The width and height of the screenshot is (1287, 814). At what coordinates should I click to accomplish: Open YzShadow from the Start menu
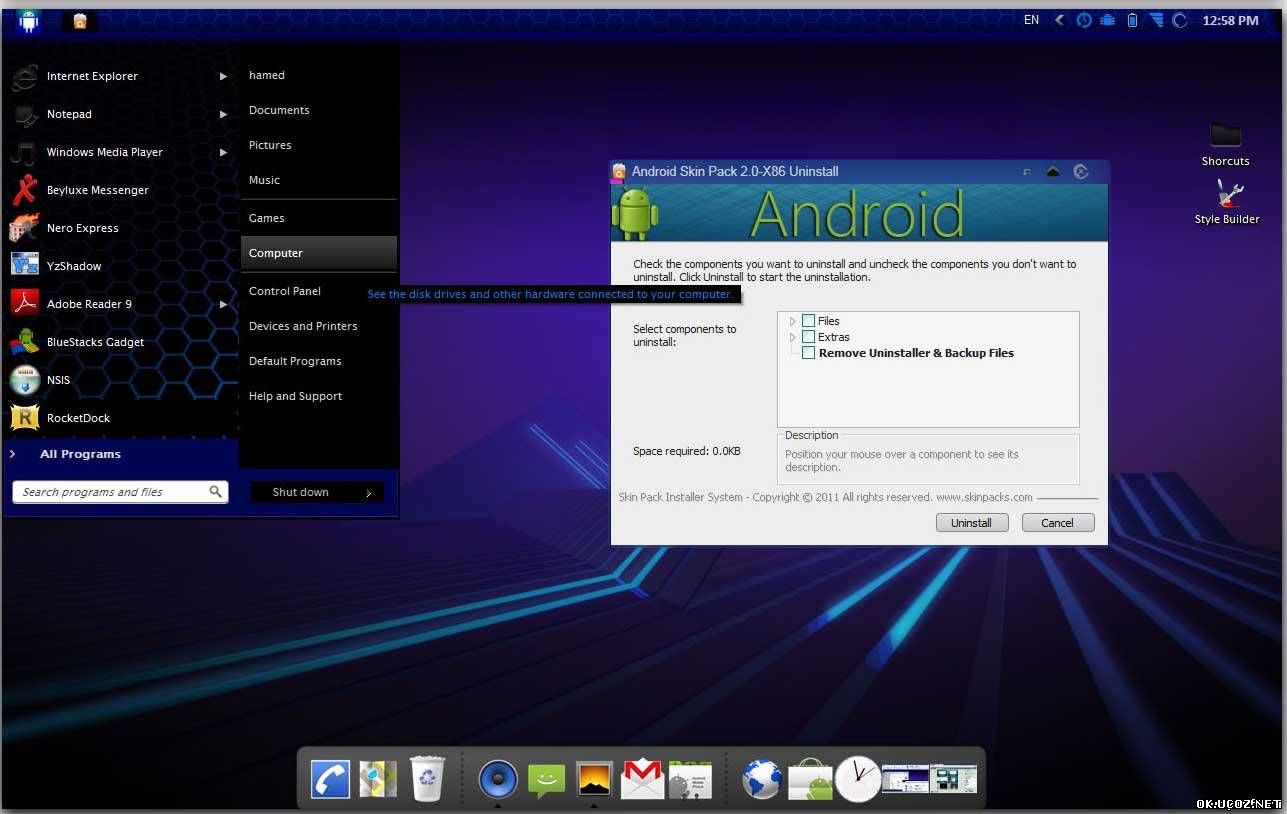point(121,266)
